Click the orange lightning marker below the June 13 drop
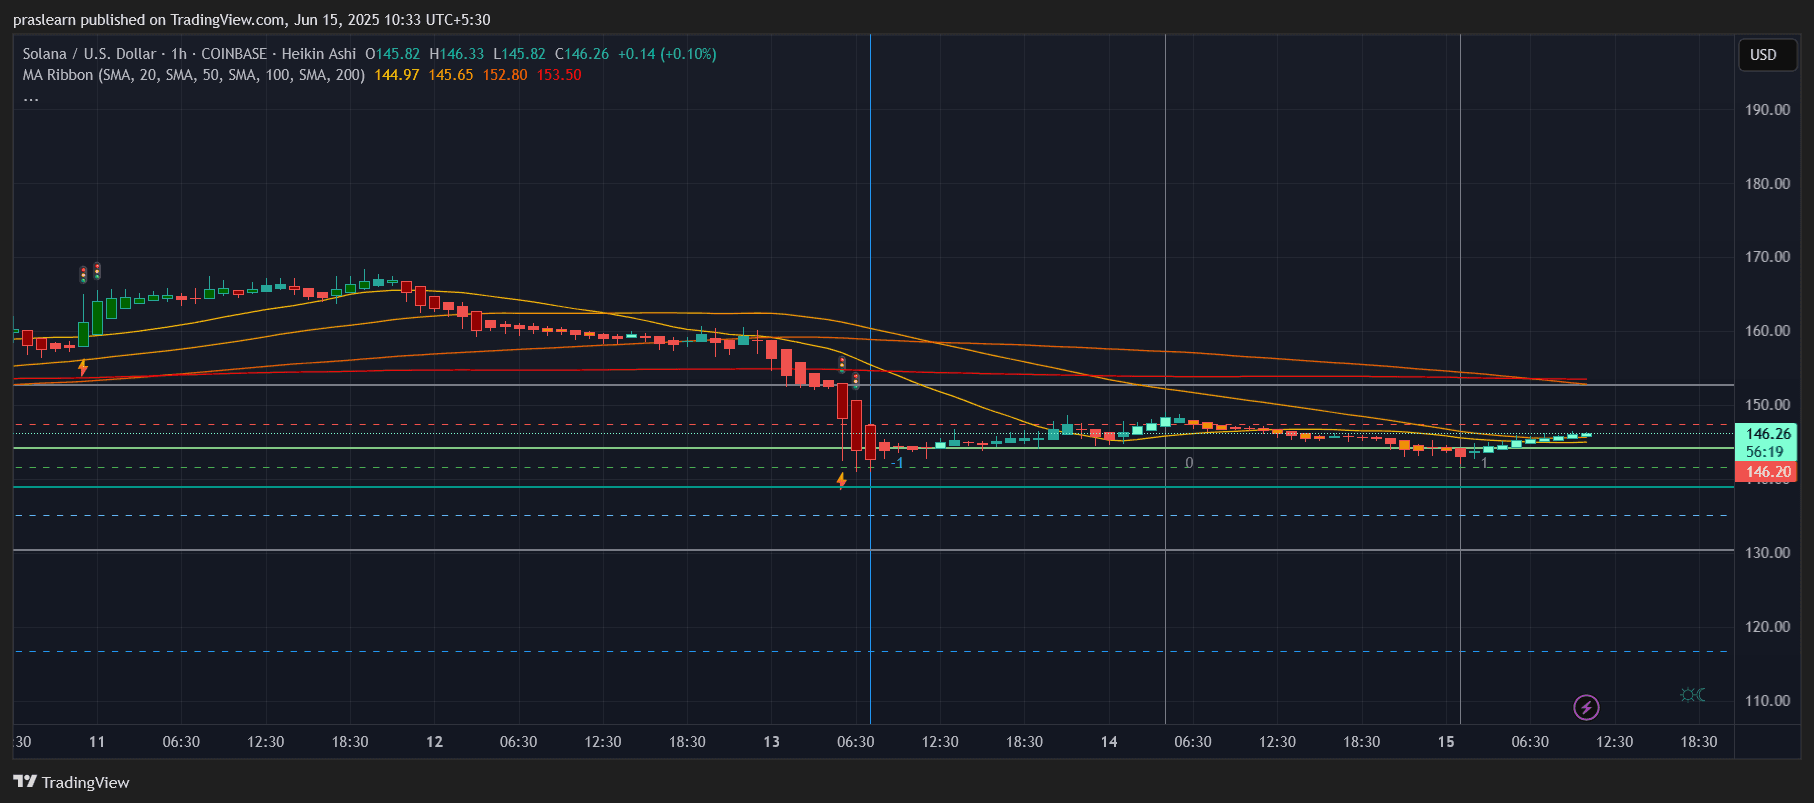The height and width of the screenshot is (803, 1814). coord(841,481)
